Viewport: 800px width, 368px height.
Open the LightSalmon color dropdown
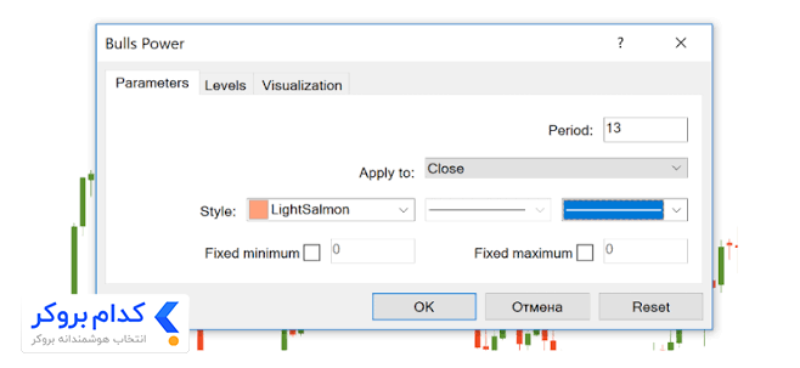(x=331, y=210)
